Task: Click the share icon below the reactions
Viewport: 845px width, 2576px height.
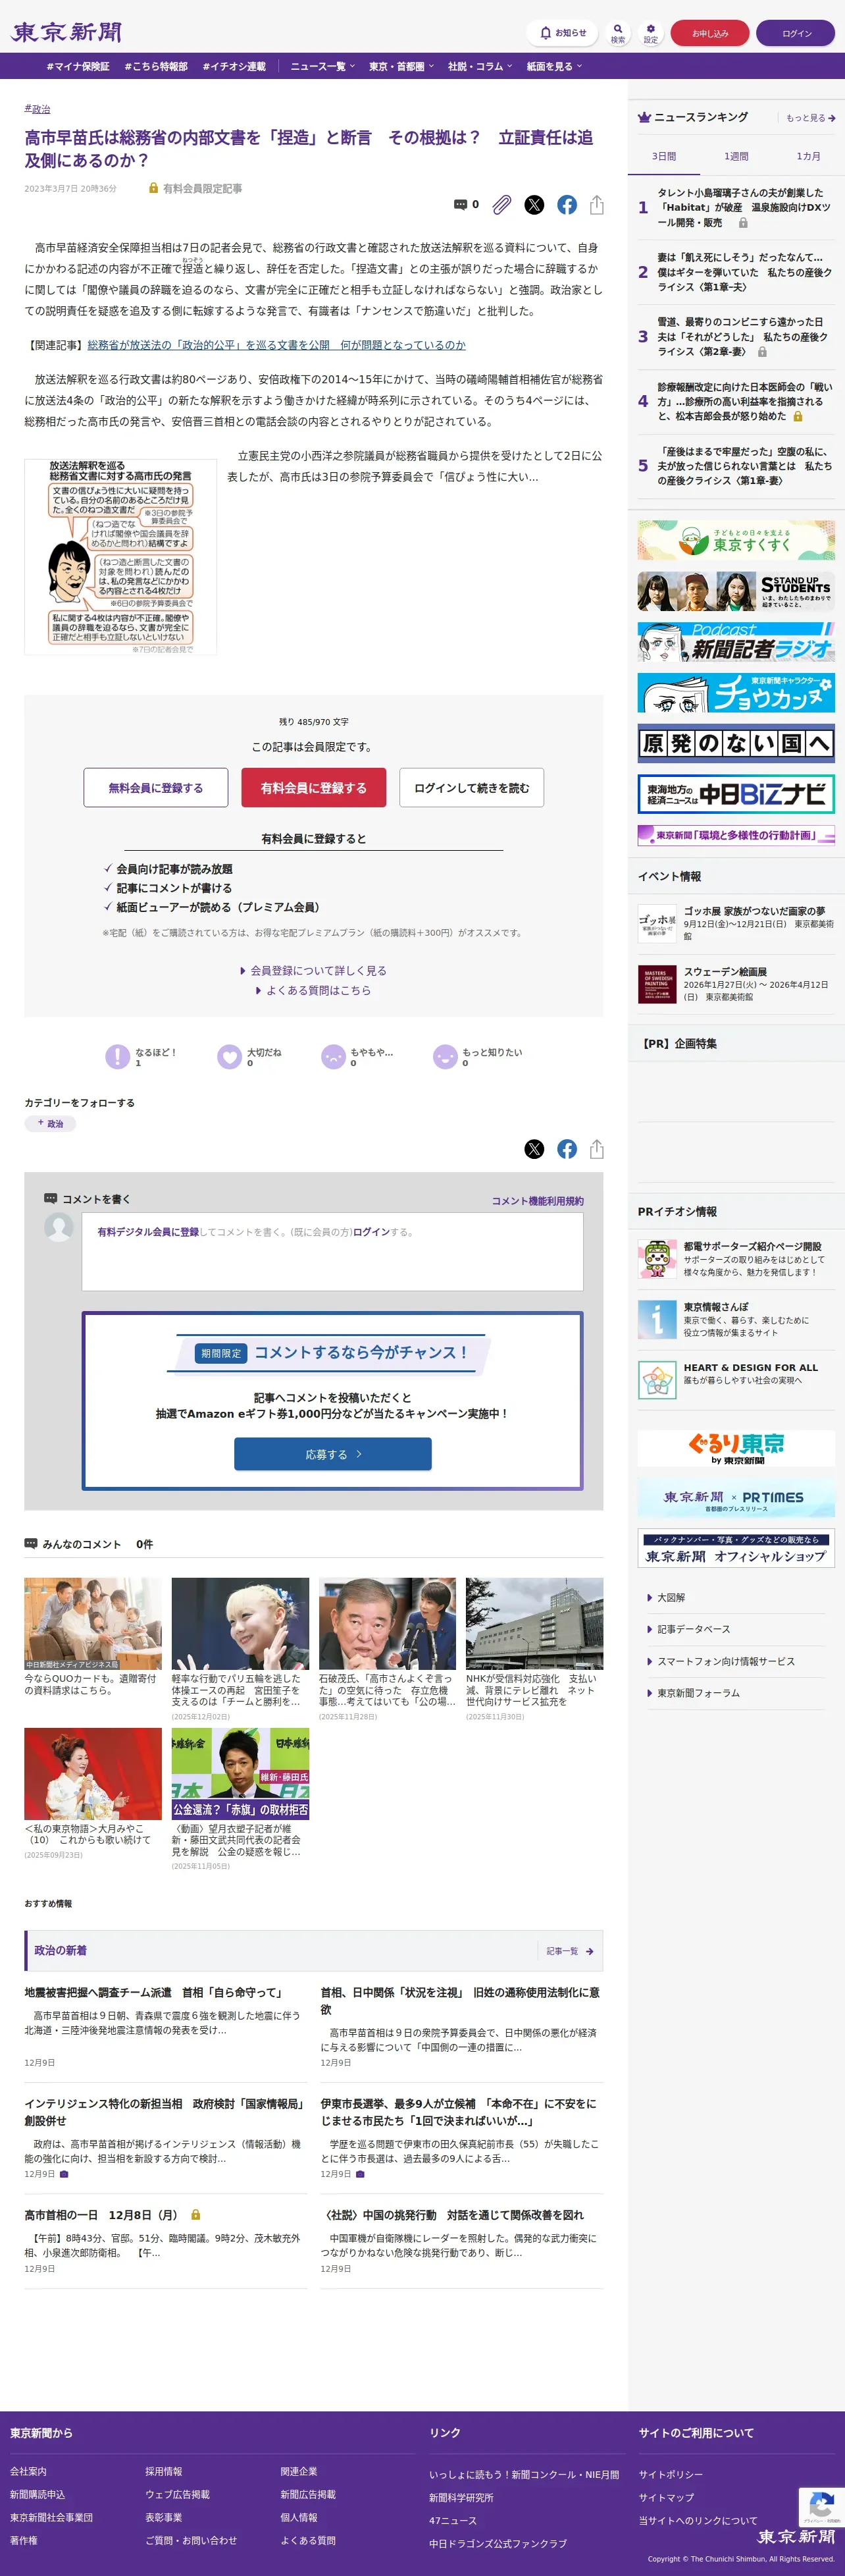Action: [x=597, y=1149]
